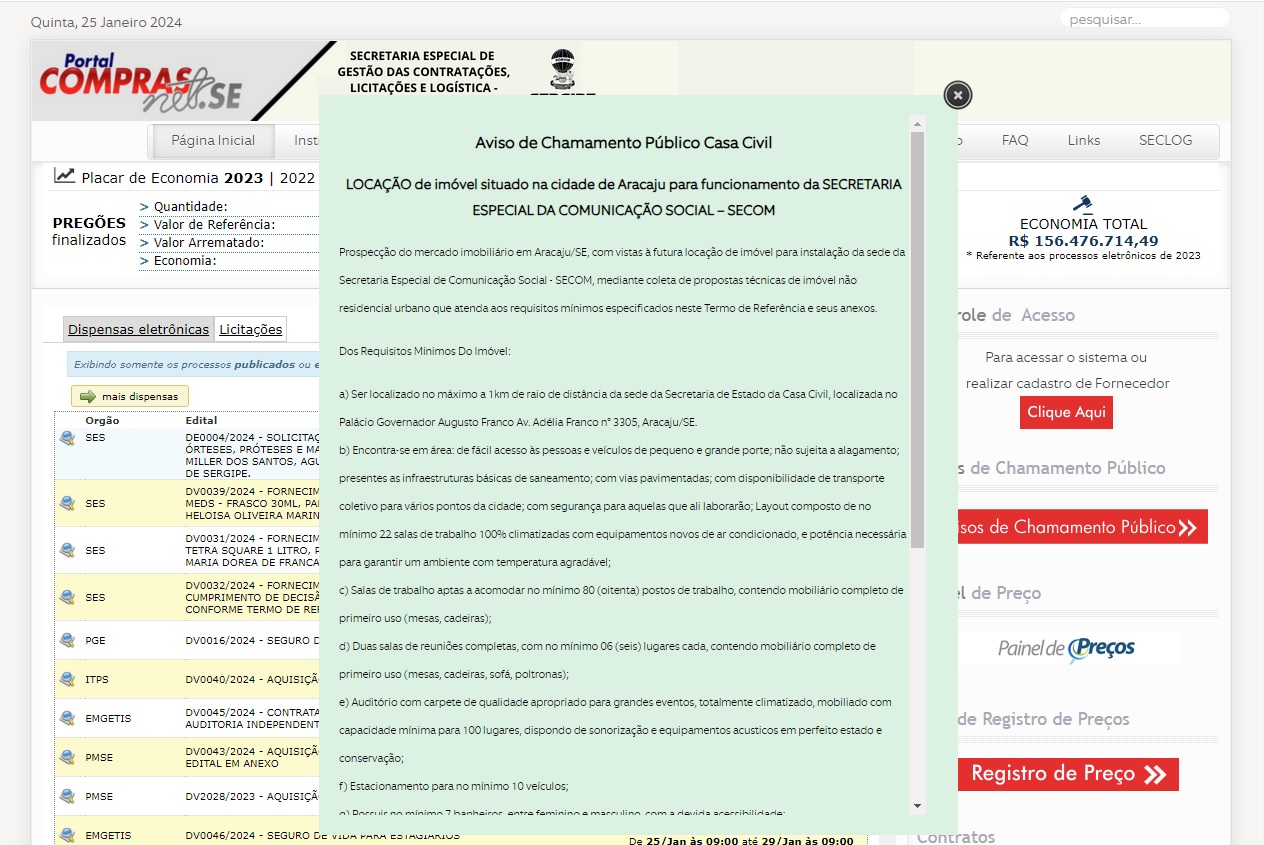Screen dimensions: 1264x845
Task: Click into the pesquisar search field
Action: point(1143,19)
